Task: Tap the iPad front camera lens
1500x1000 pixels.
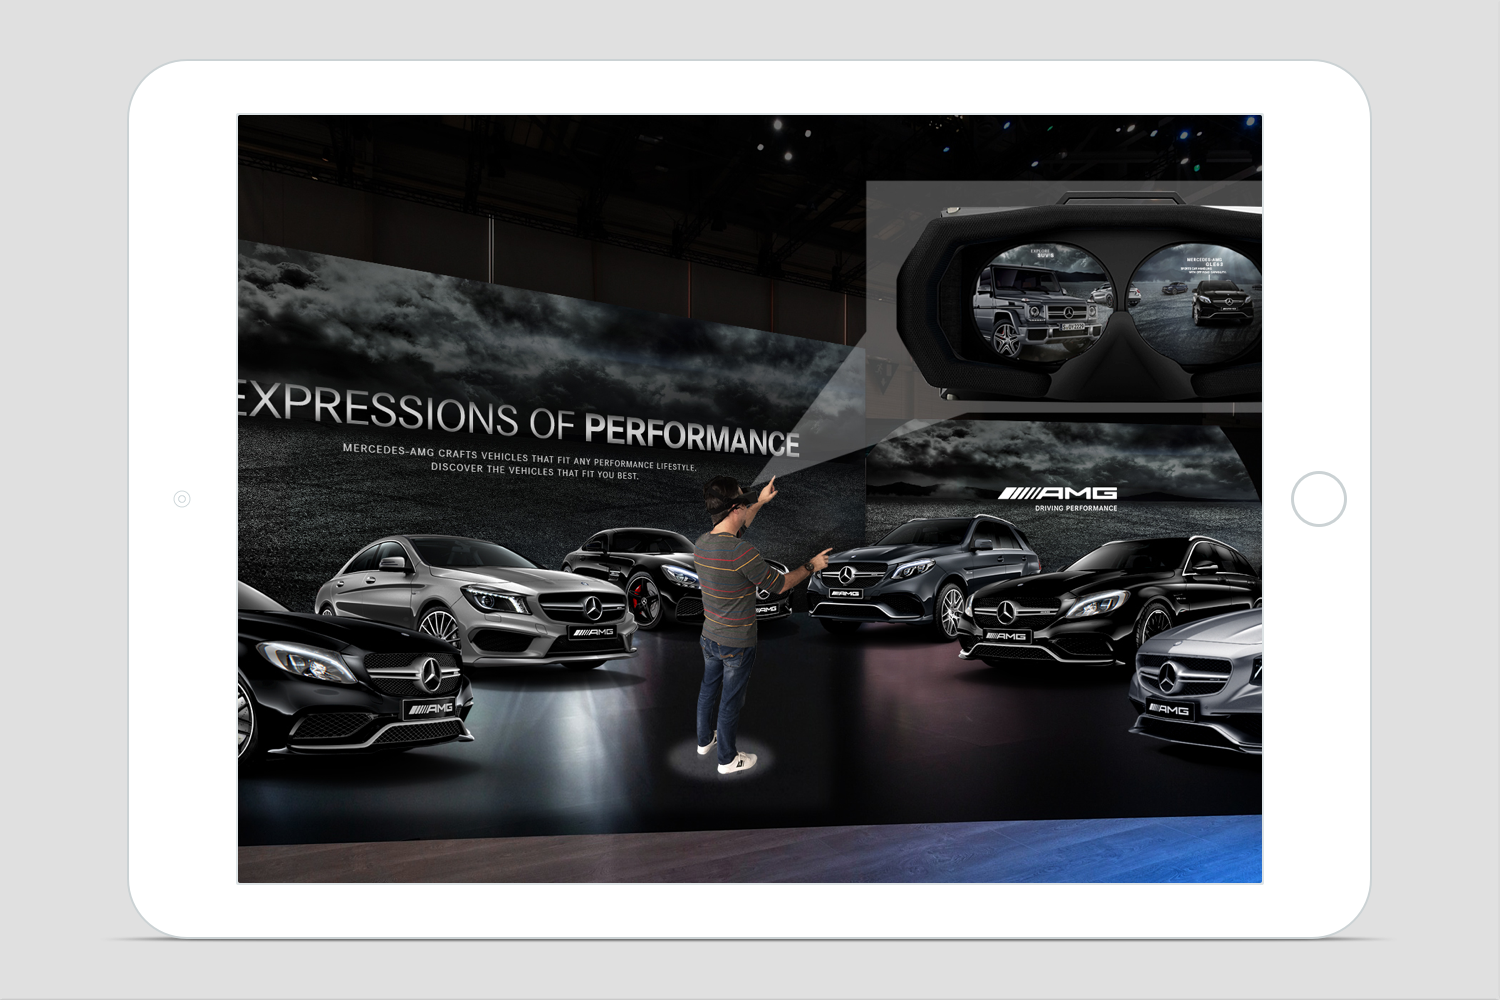Action: click(182, 499)
